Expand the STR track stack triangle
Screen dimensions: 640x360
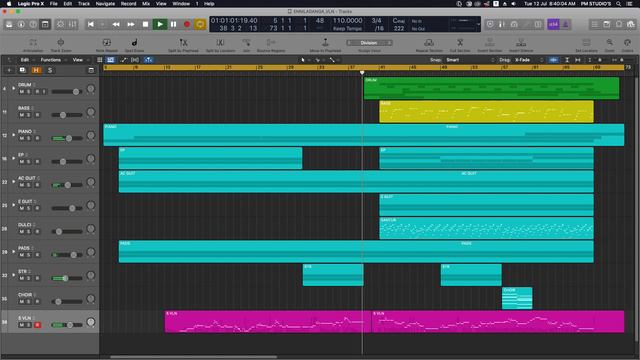tap(13, 275)
